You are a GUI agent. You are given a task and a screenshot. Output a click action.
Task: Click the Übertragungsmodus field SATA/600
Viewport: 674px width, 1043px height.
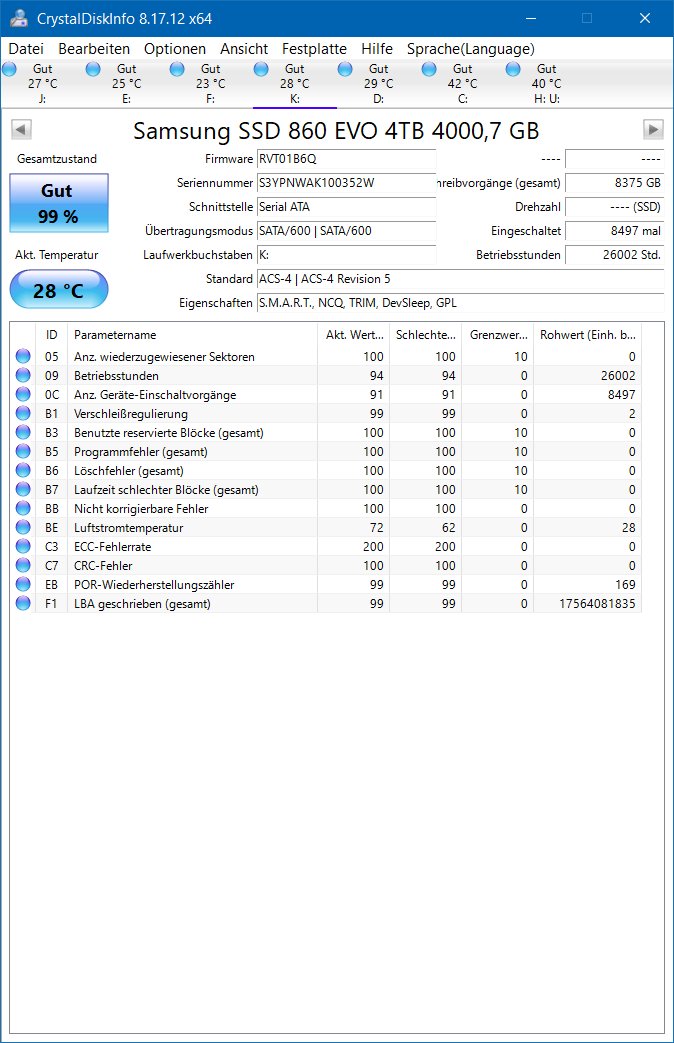click(346, 231)
